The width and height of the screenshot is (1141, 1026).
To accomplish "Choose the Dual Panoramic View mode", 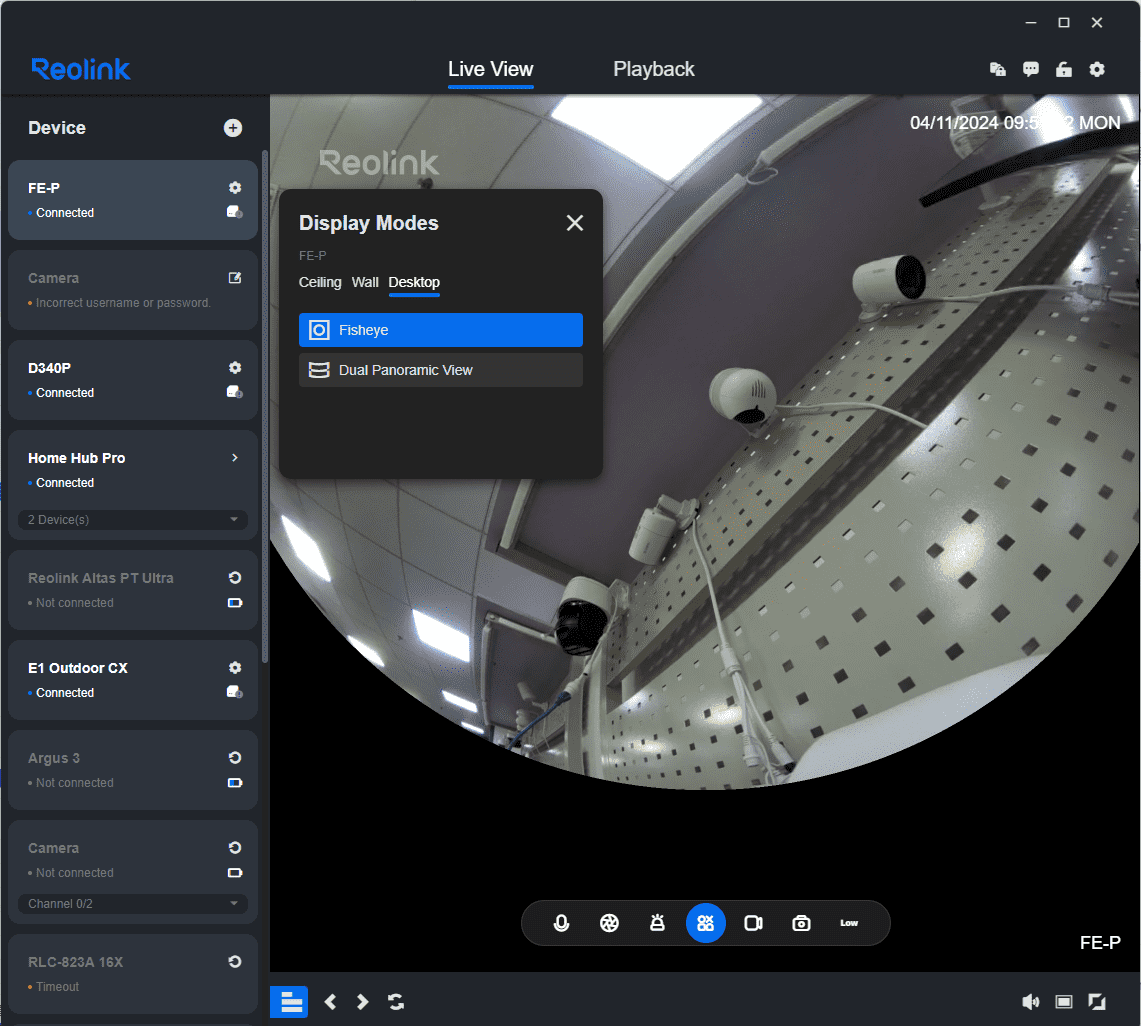I will point(441,370).
